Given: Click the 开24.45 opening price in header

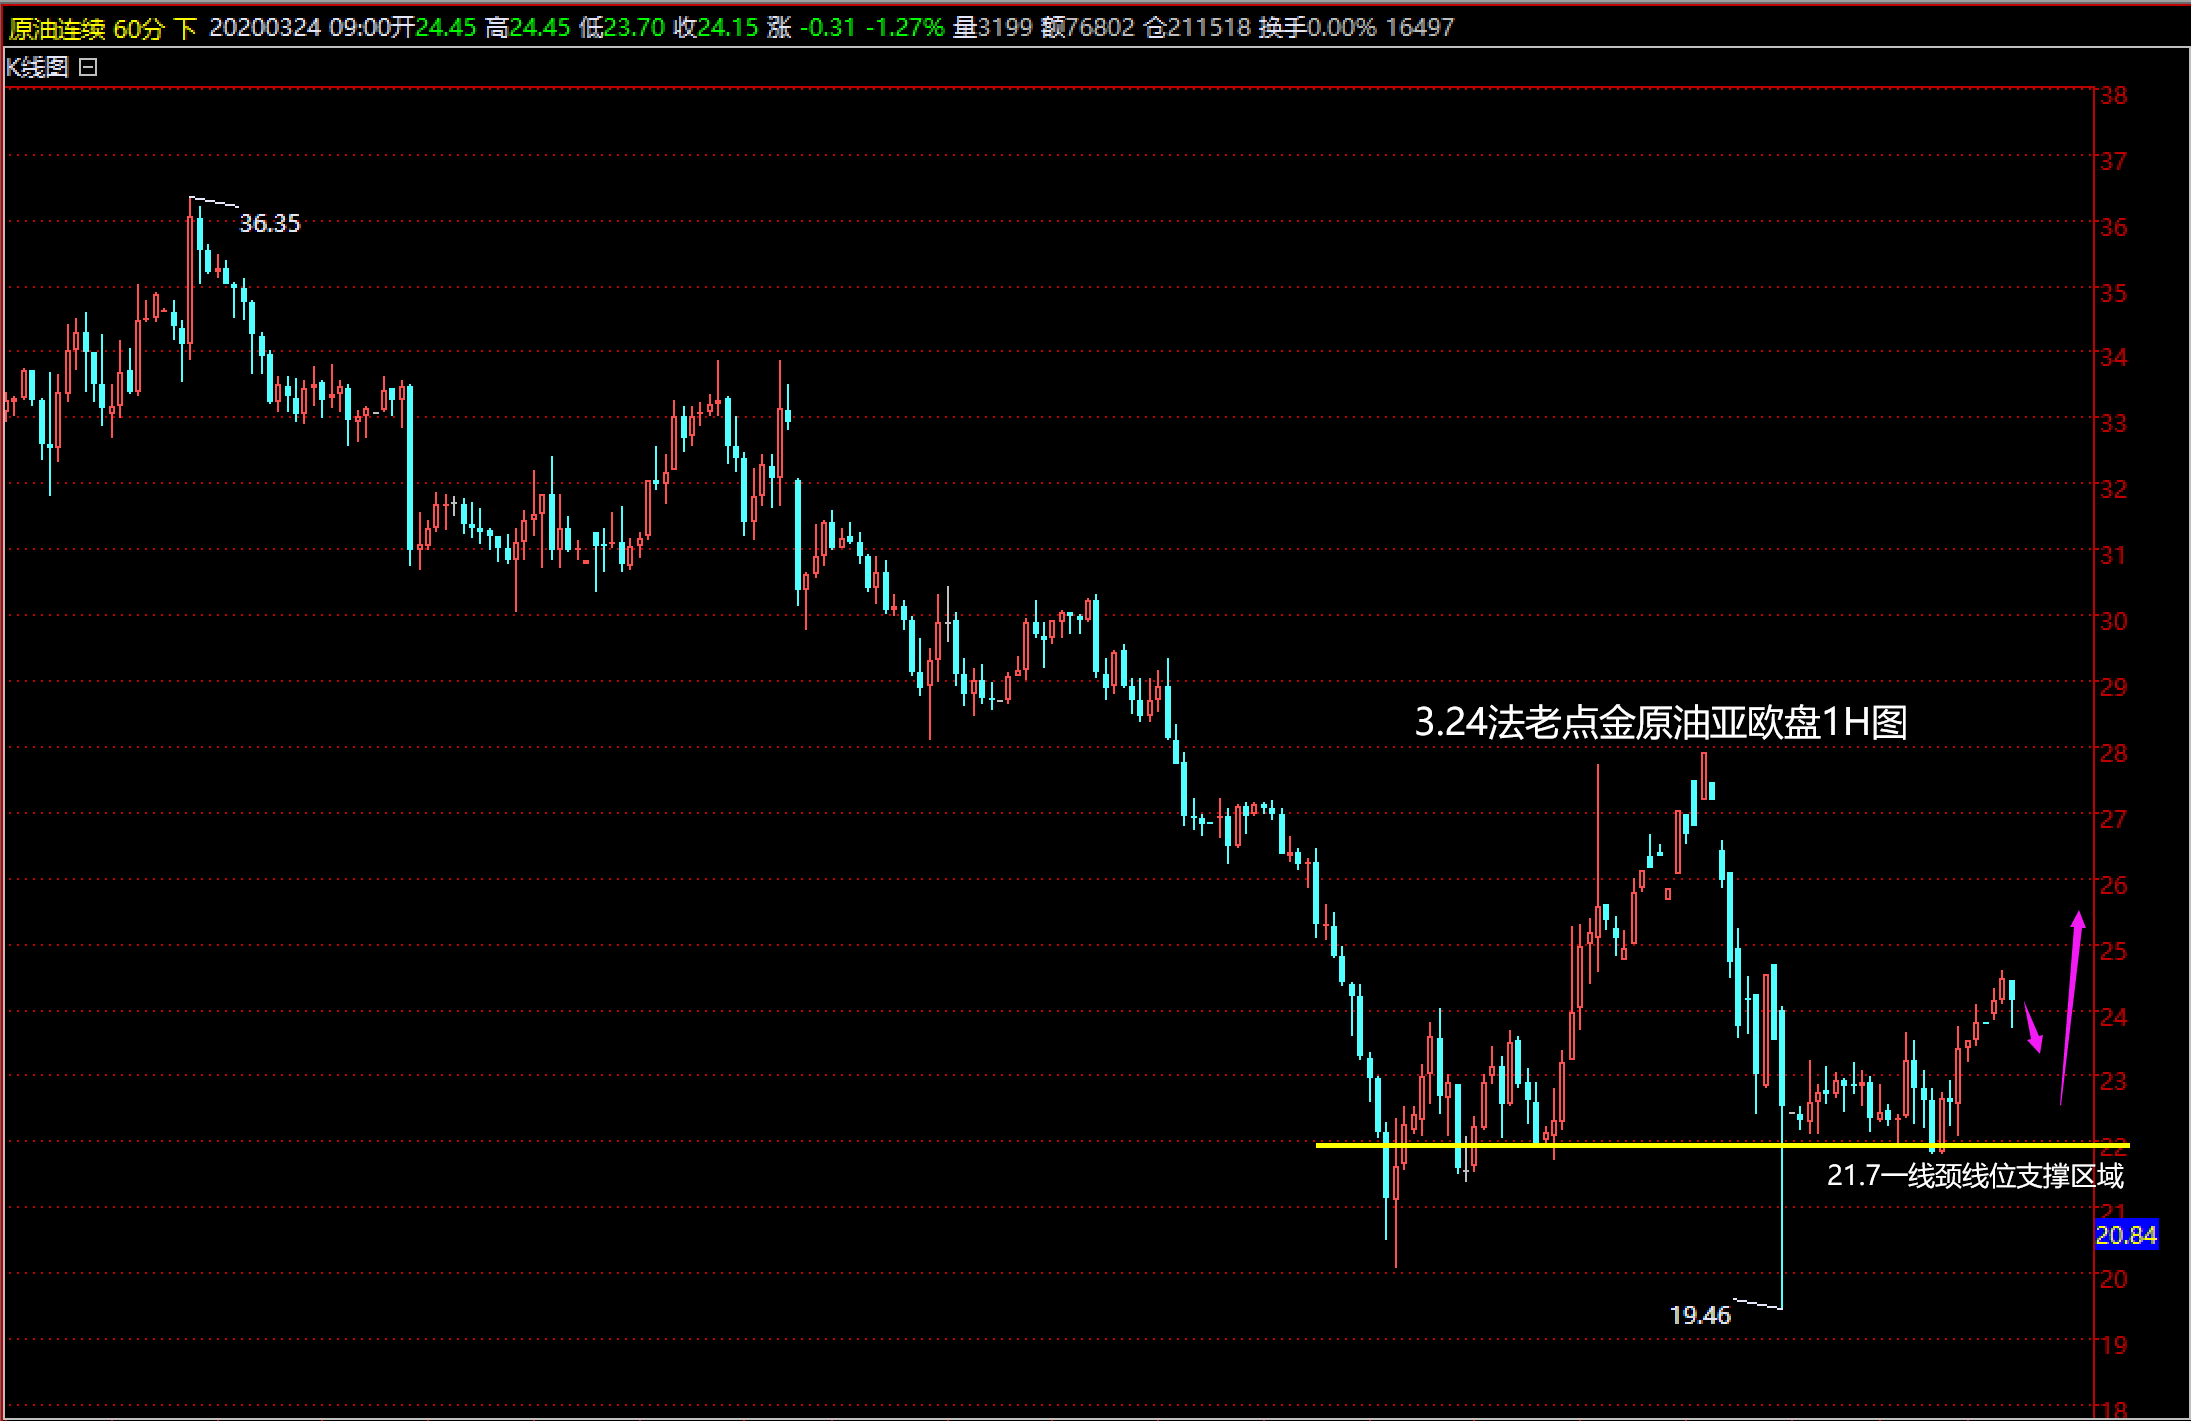Looking at the screenshot, I should 433,27.
